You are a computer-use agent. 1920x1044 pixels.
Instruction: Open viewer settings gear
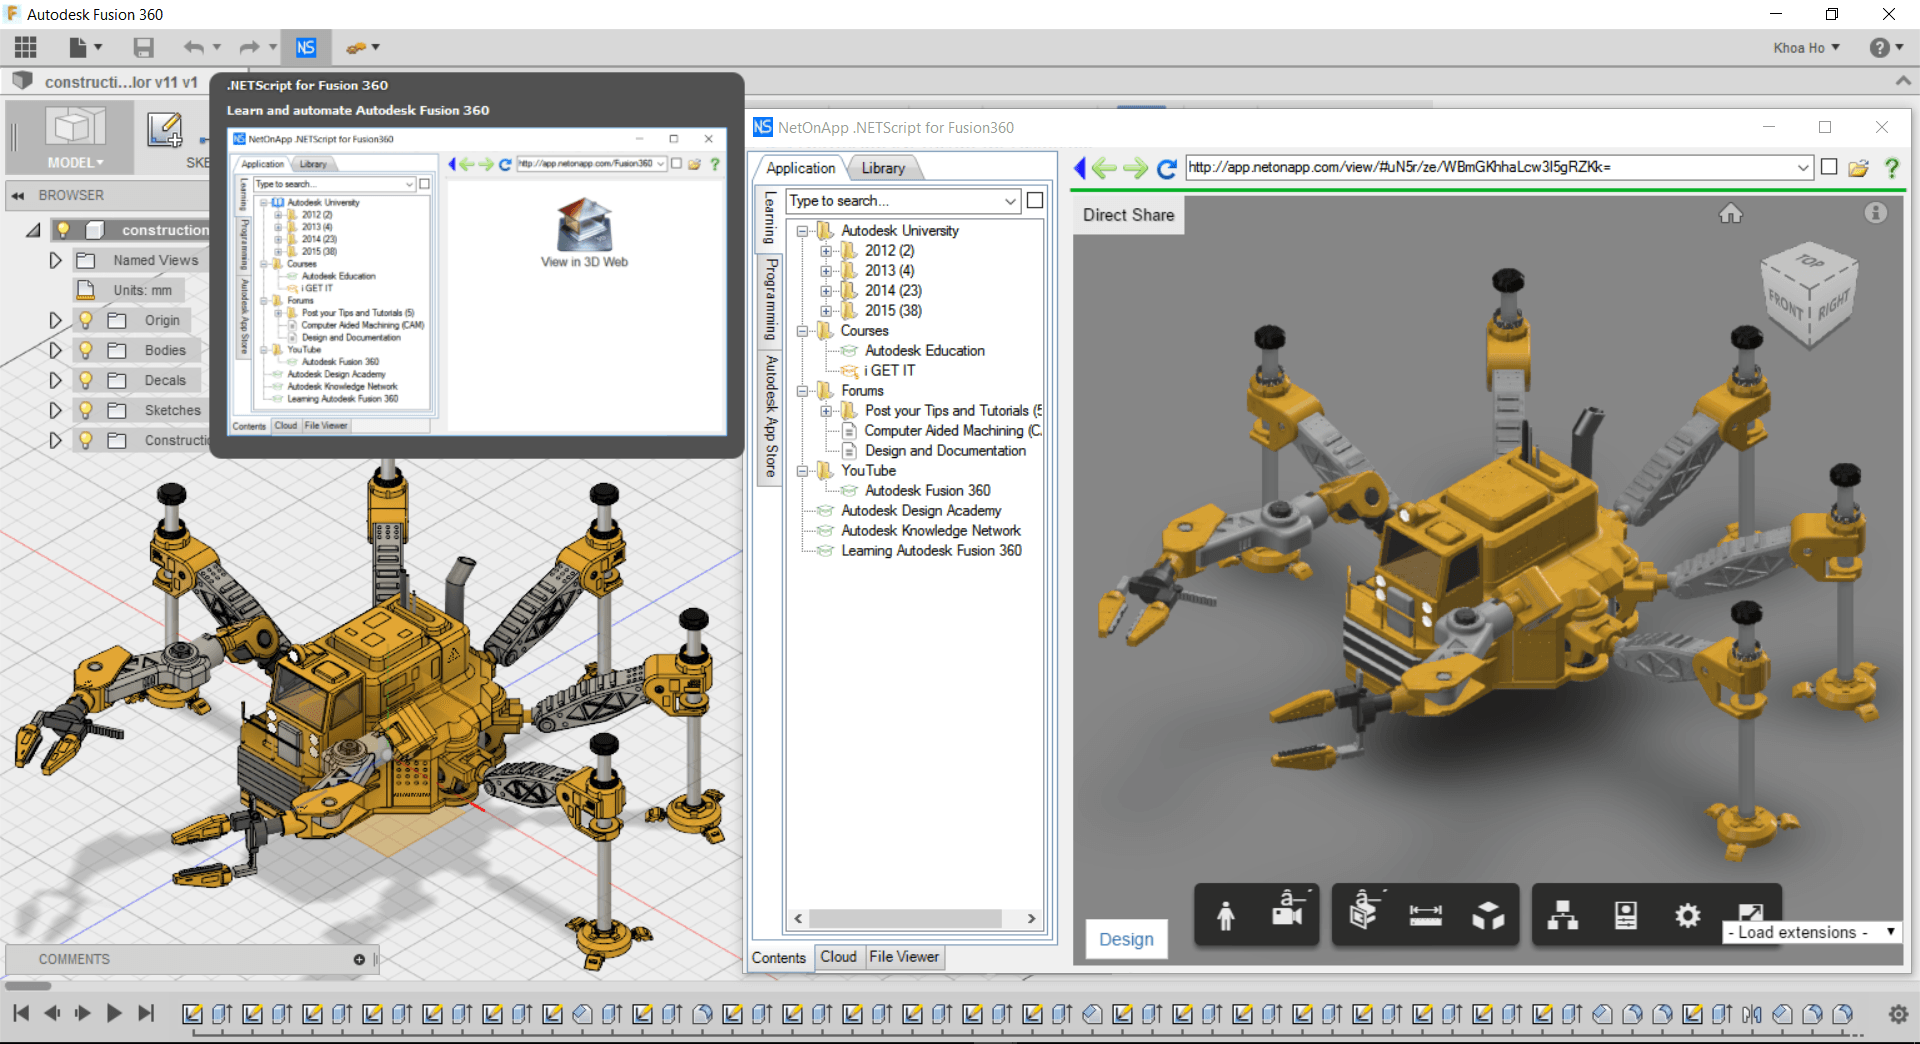[1688, 915]
